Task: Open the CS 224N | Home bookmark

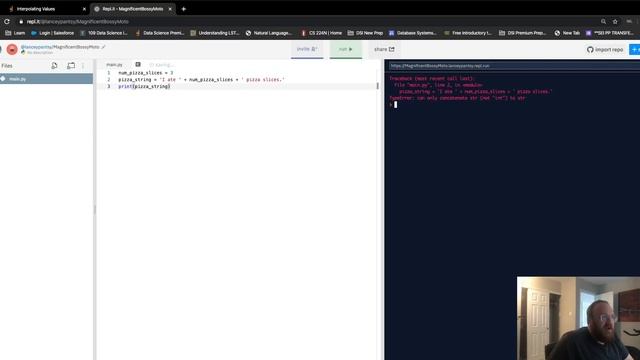Action: (x=321, y=33)
